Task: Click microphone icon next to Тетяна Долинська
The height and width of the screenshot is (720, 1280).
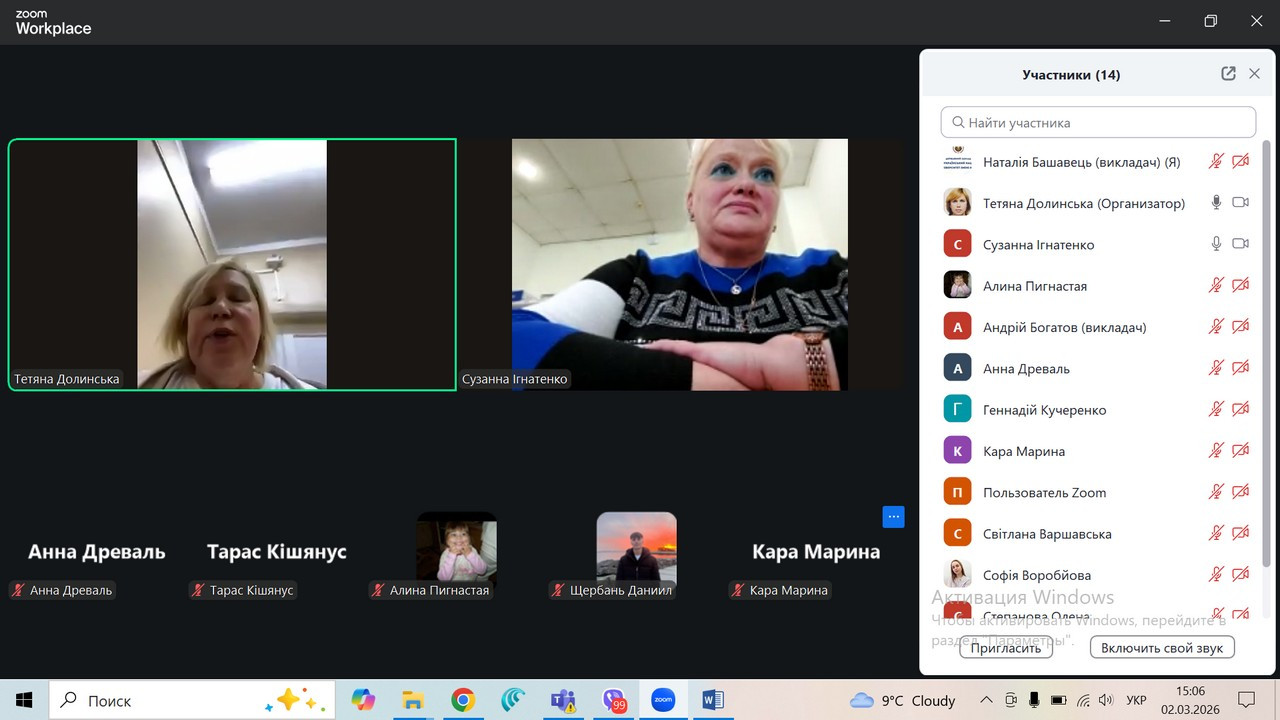Action: click(1216, 203)
